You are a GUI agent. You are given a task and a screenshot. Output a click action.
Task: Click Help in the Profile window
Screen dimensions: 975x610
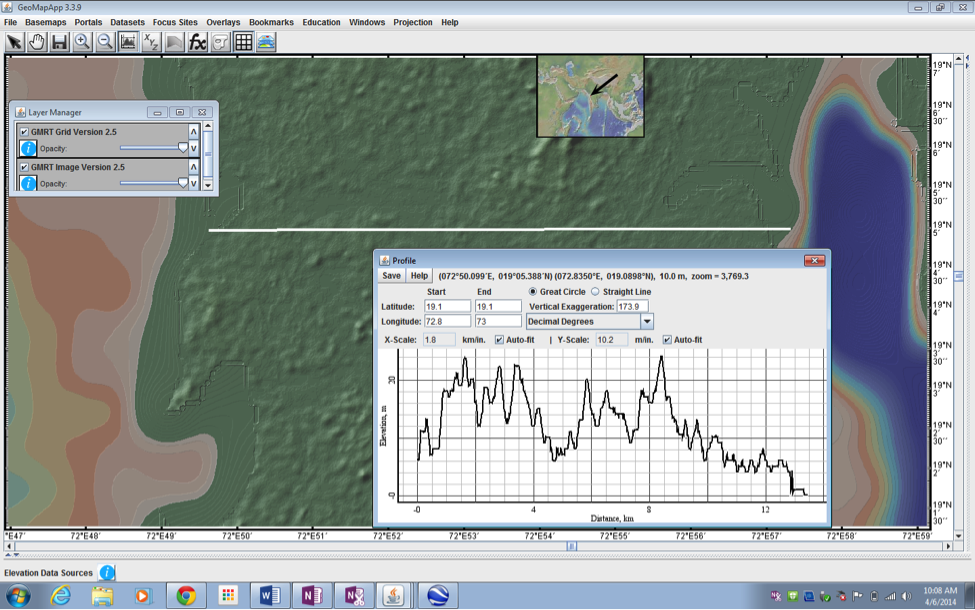tap(418, 275)
